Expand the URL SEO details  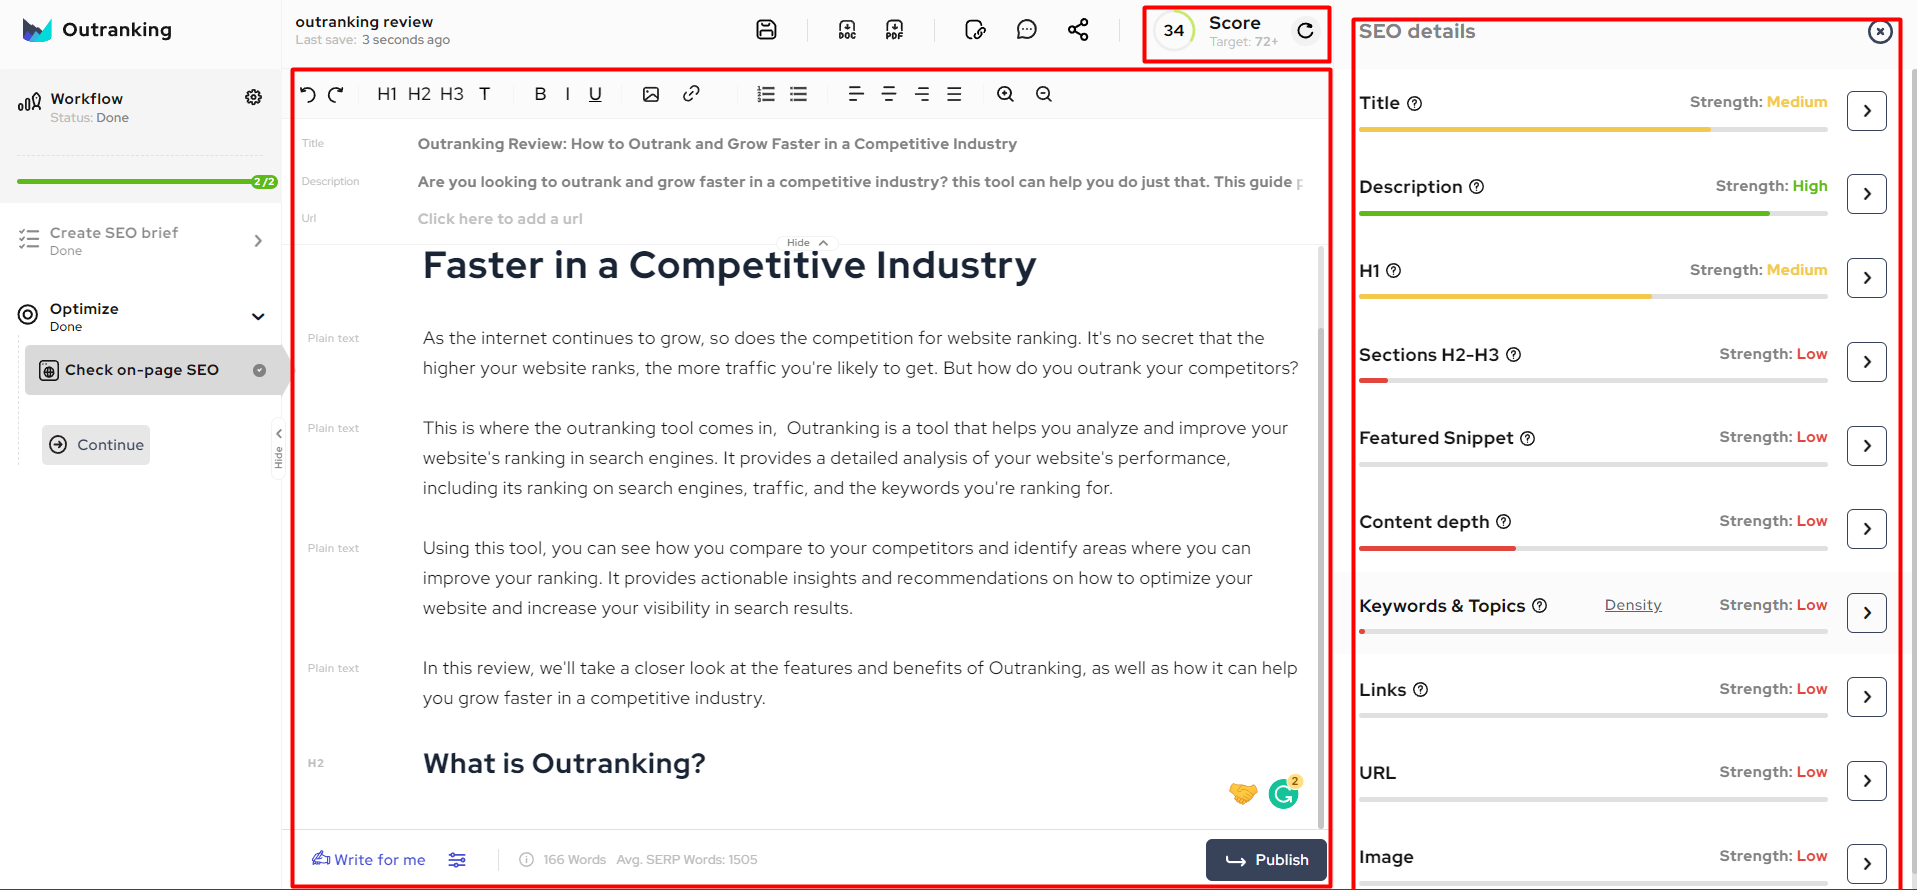tap(1867, 781)
